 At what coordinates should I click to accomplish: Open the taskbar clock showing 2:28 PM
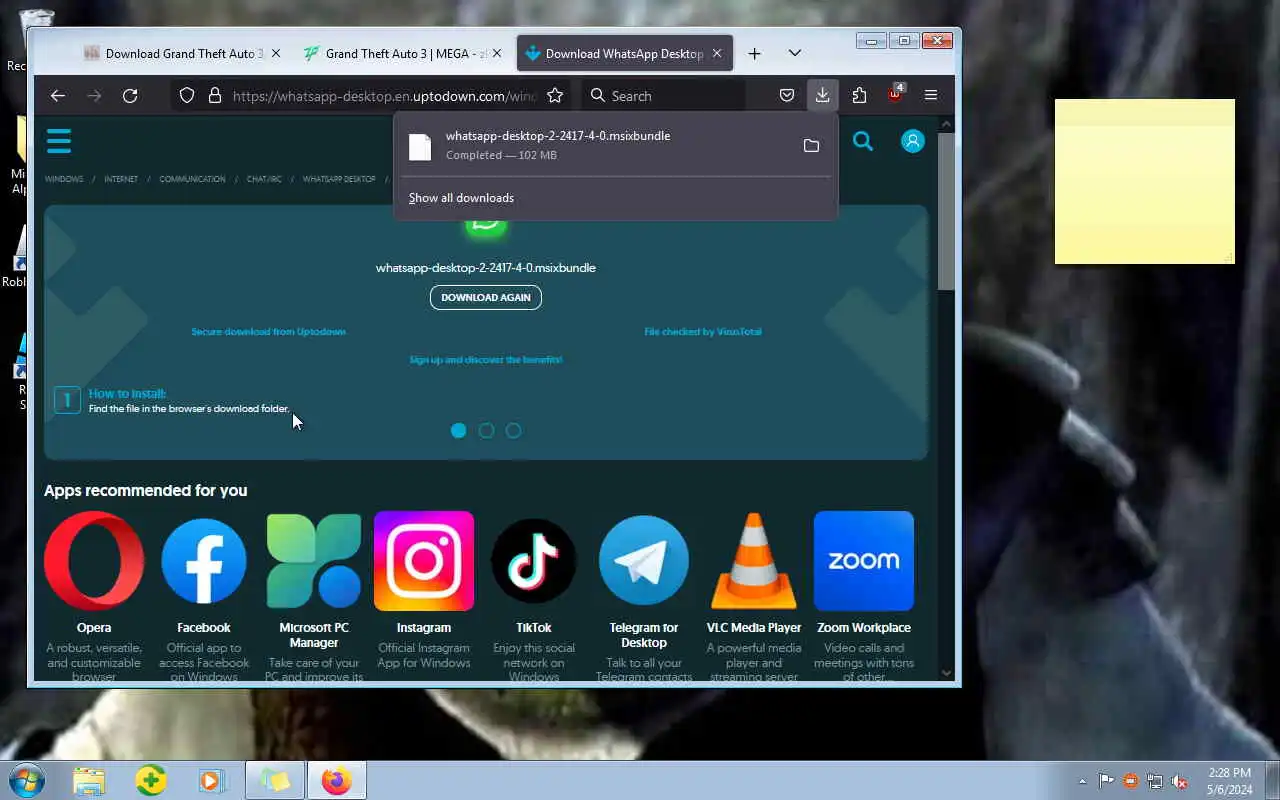pyautogui.click(x=1229, y=780)
